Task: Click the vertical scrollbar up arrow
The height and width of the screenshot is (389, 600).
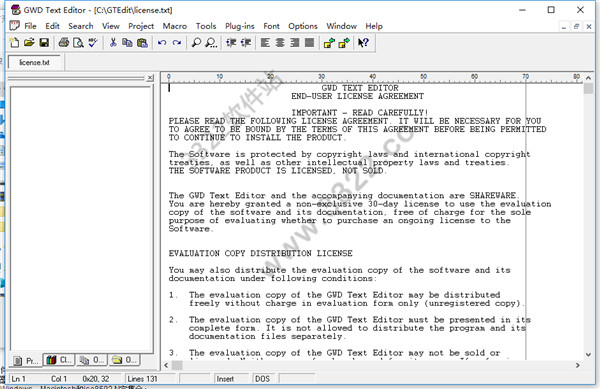Action: pos(588,78)
